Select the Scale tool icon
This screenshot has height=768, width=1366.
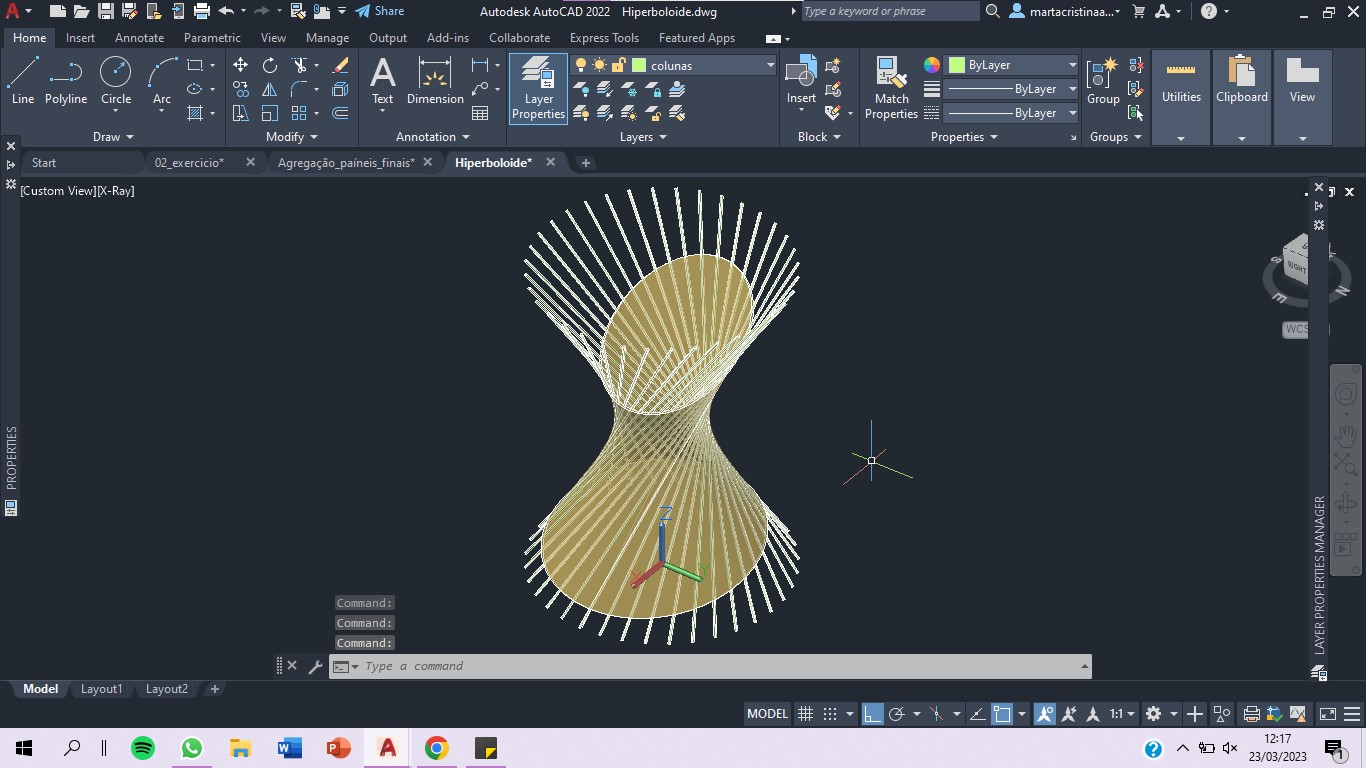270,113
